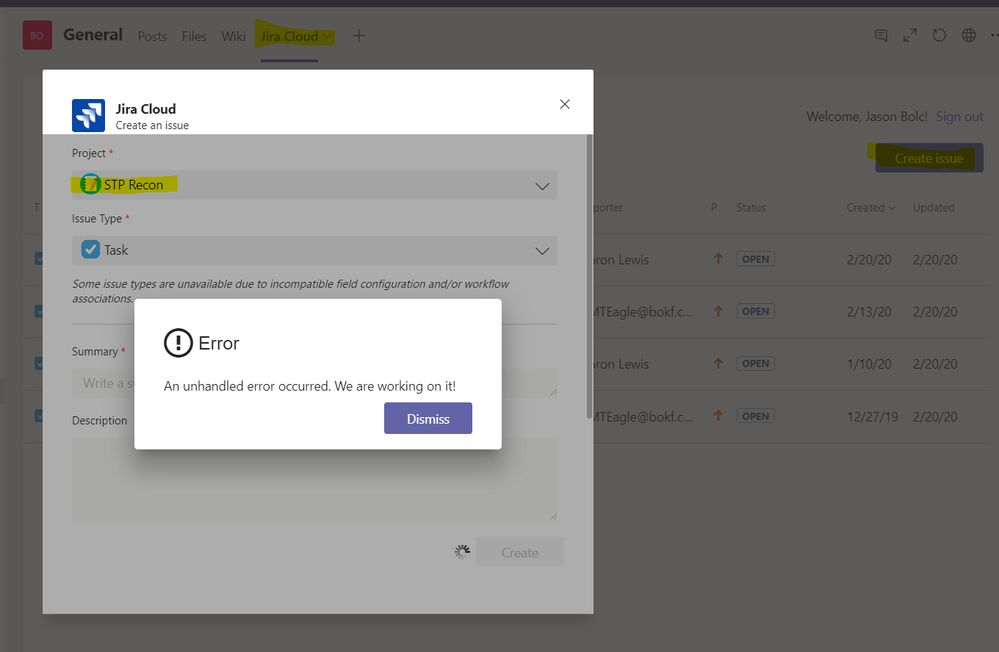Open the Project dropdown showing STP Recon
Image resolution: width=999 pixels, height=652 pixels.
[x=314, y=185]
